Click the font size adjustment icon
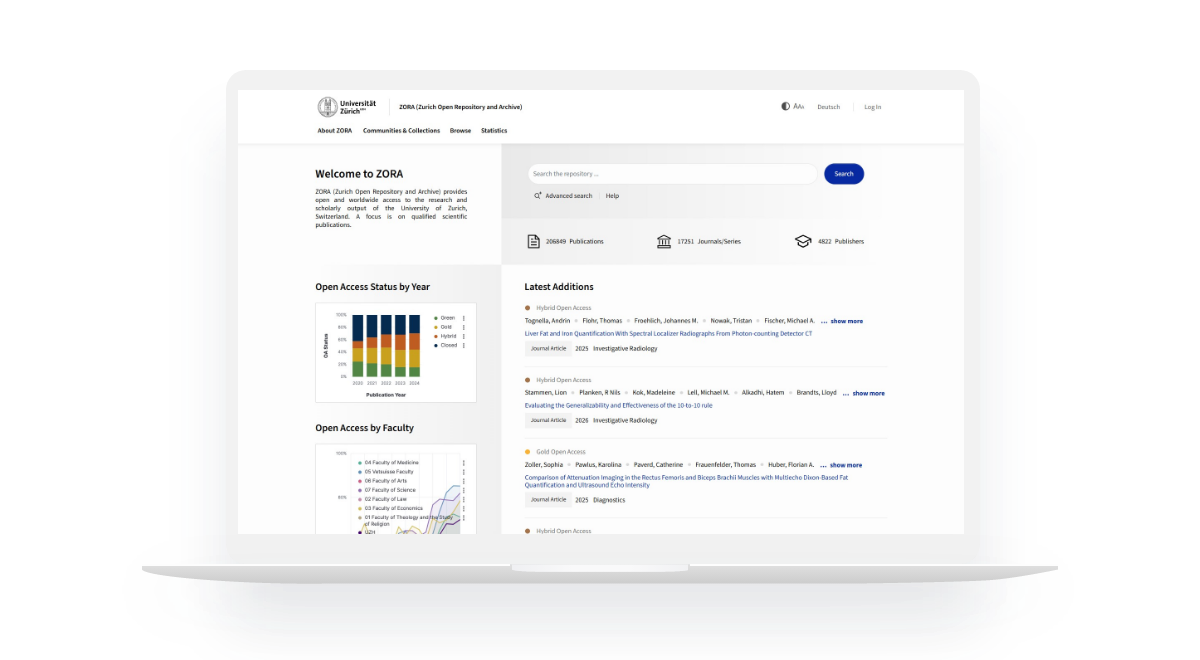The height and width of the screenshot is (660, 1200). pyautogui.click(x=799, y=107)
